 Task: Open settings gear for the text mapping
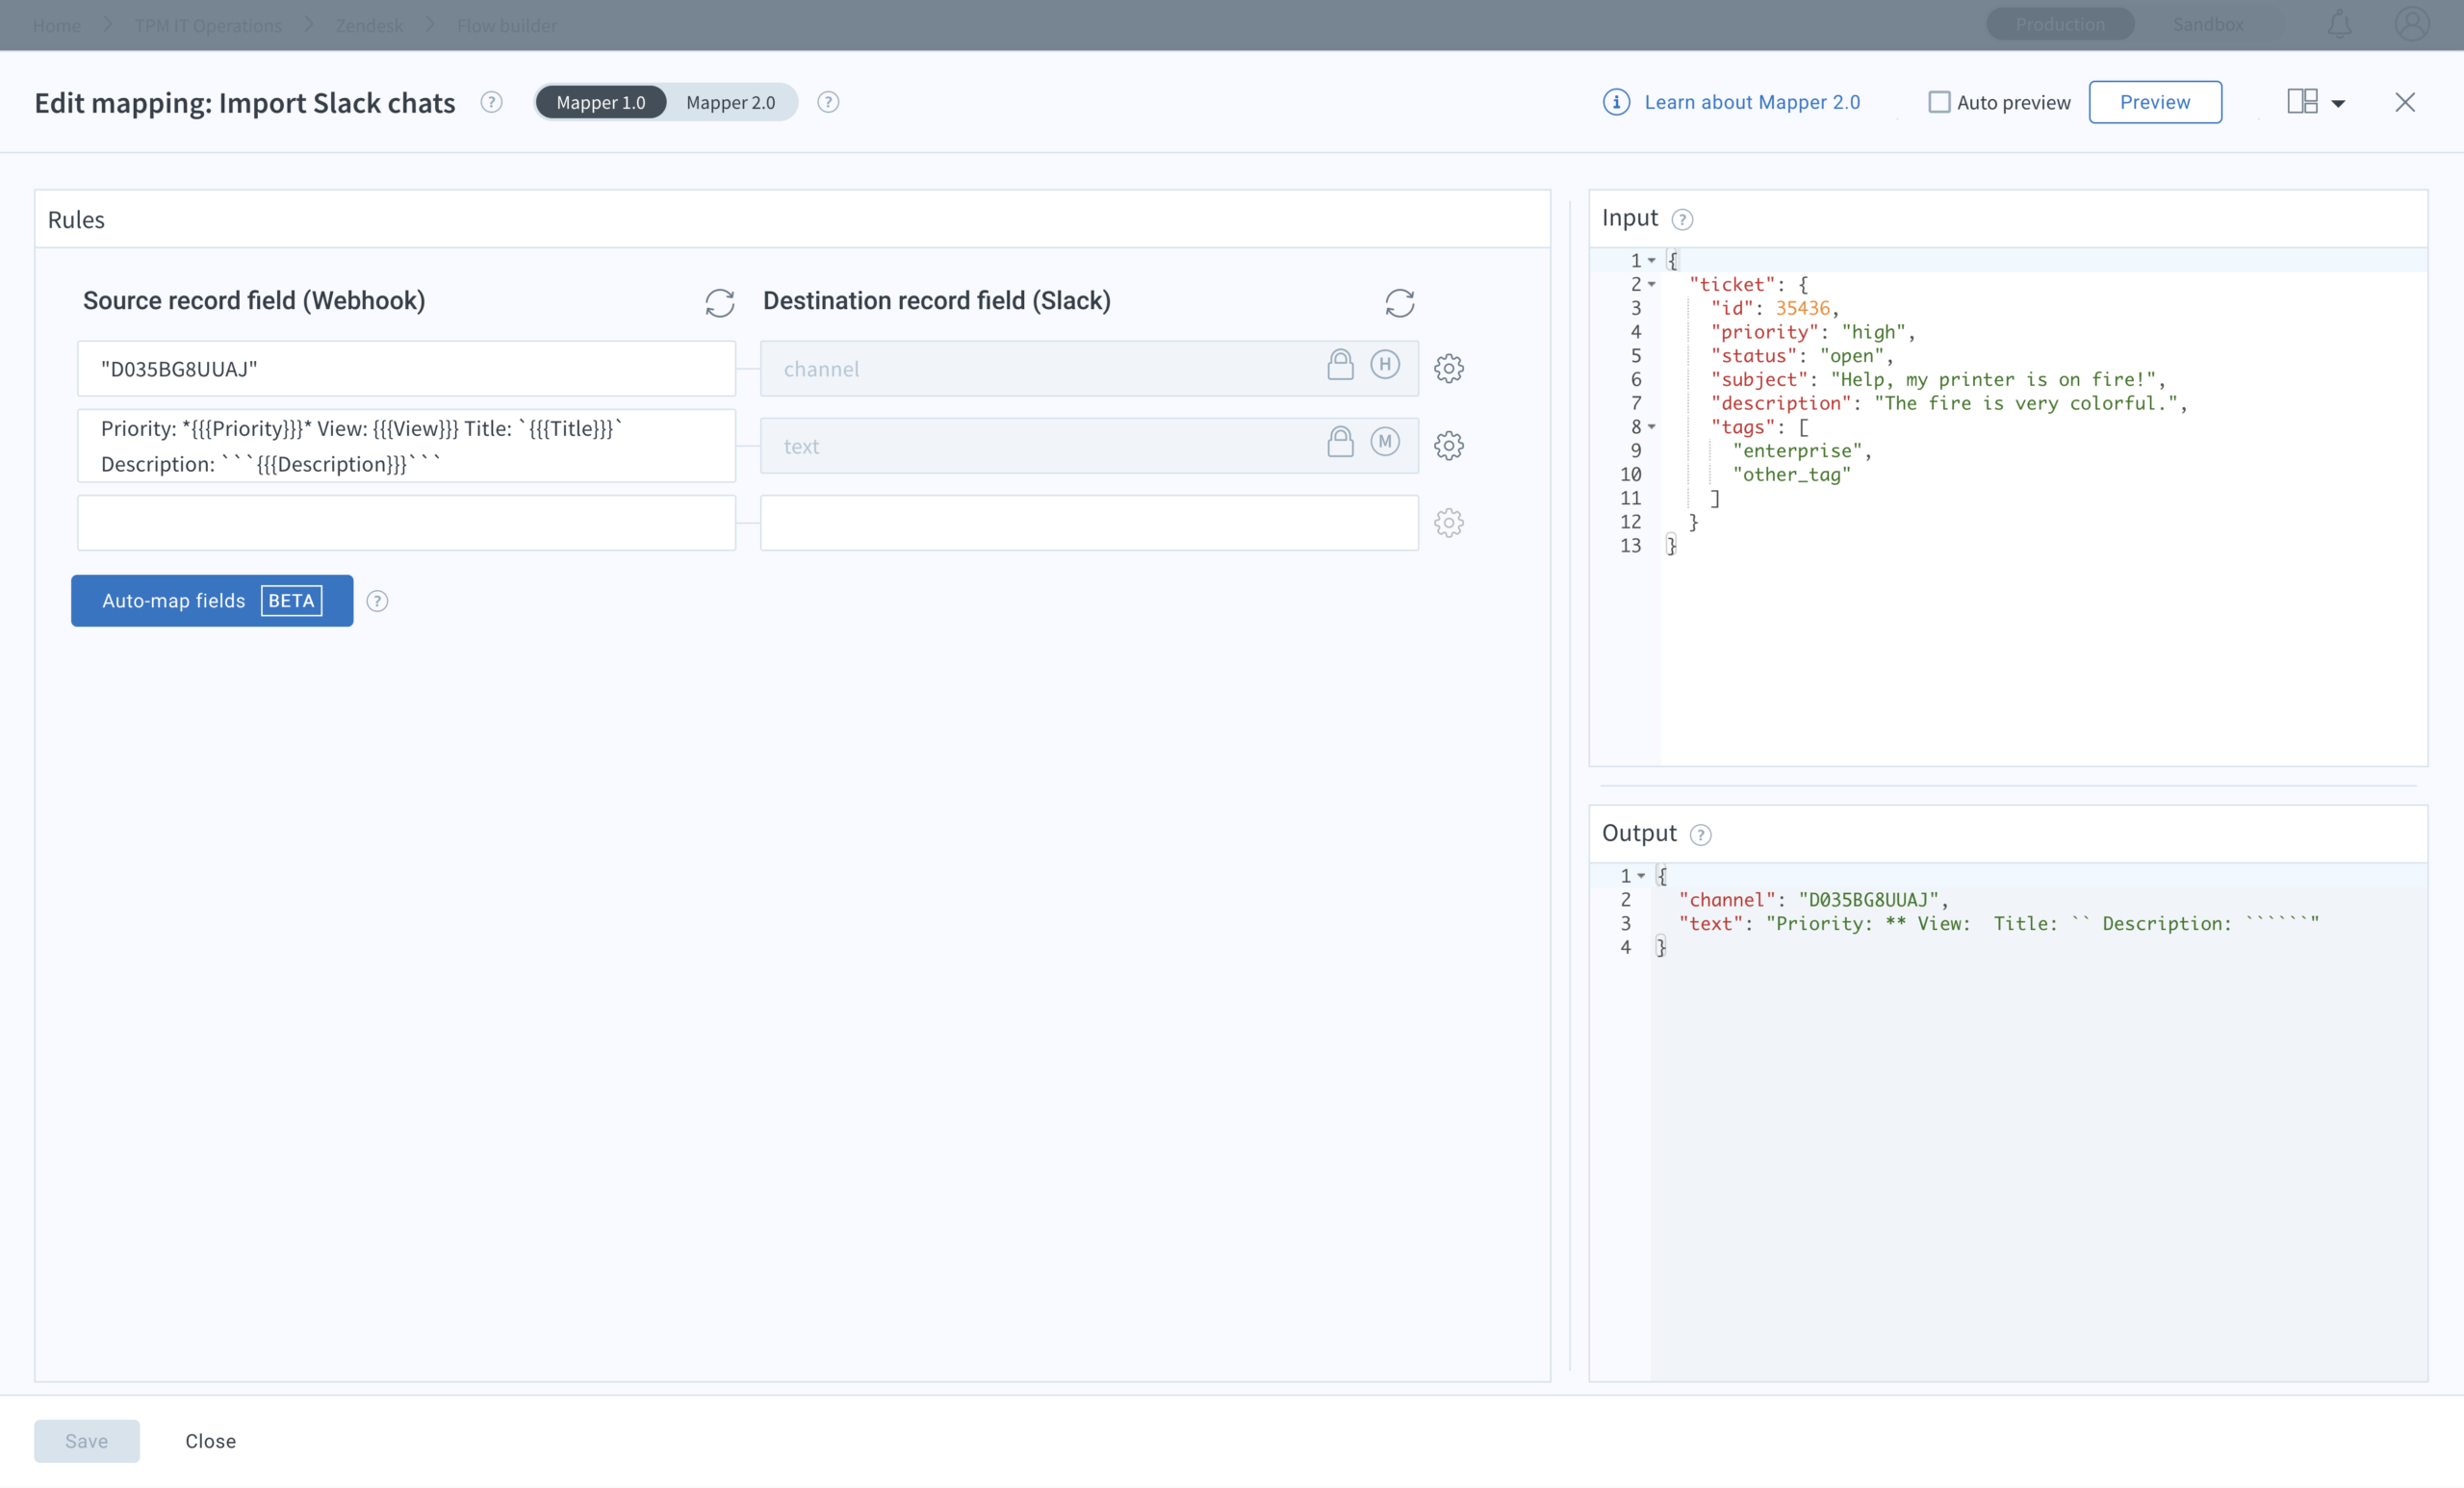(x=1449, y=445)
